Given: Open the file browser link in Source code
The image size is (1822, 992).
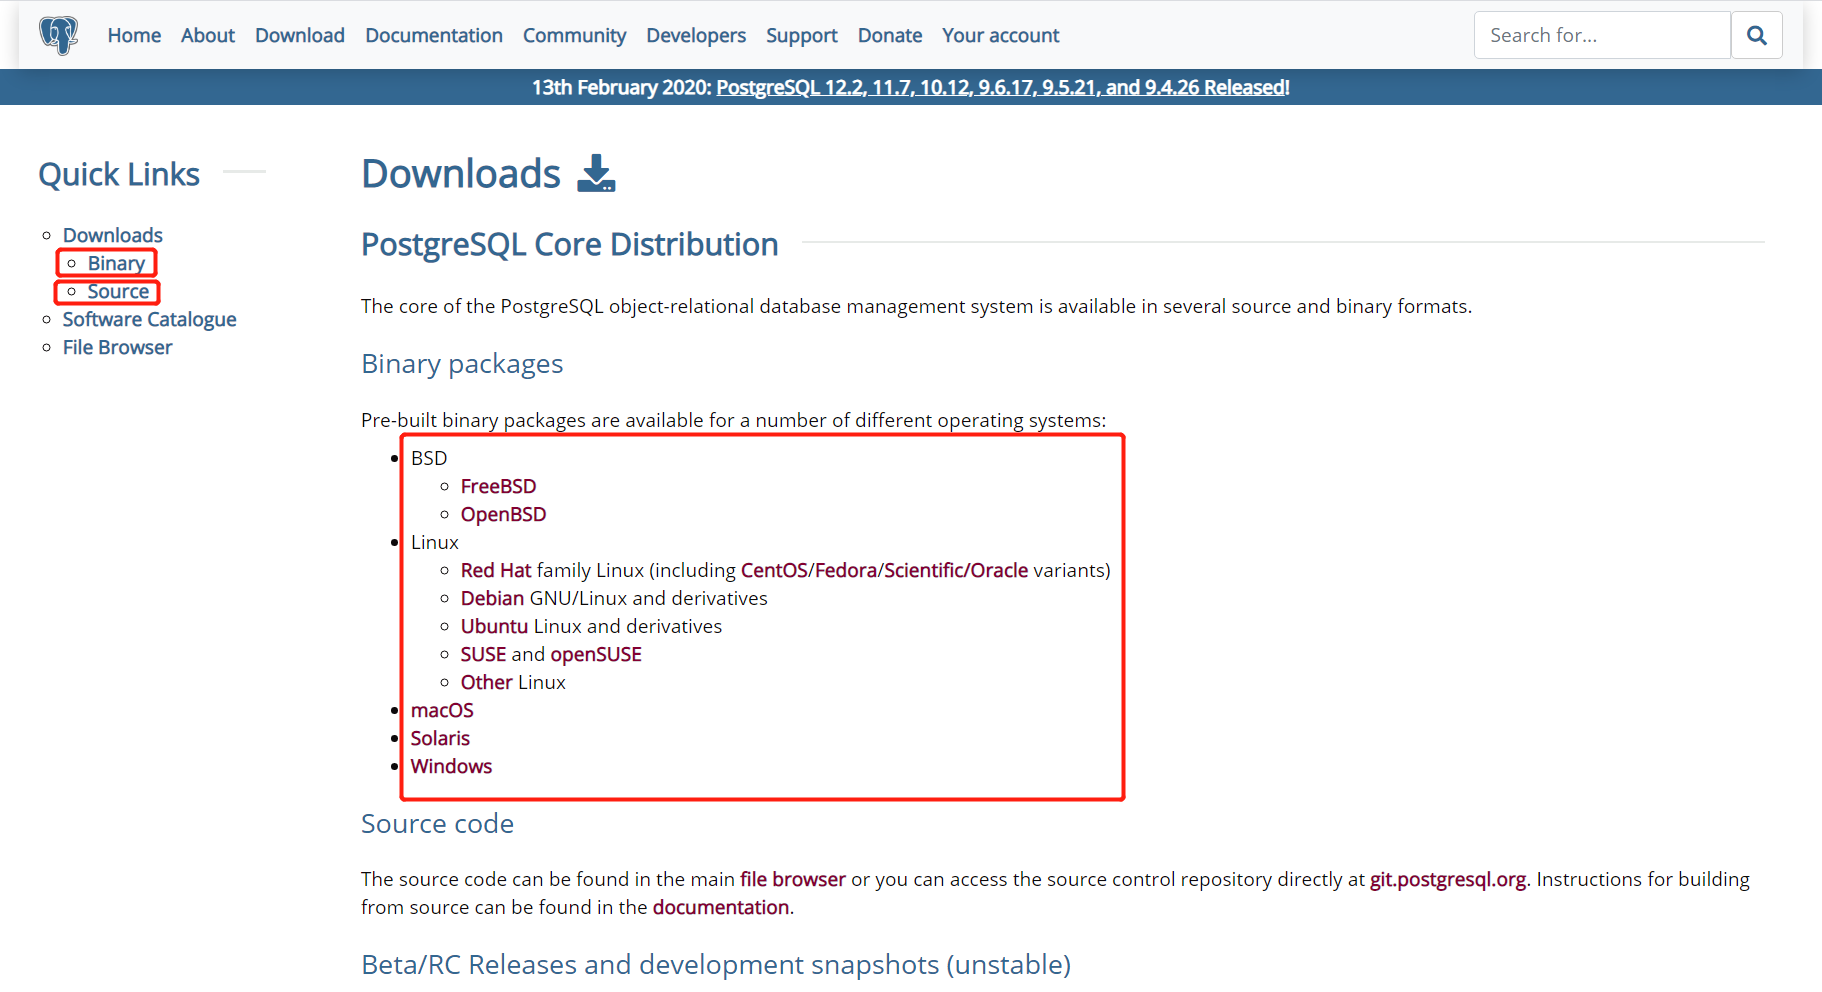Looking at the screenshot, I should tap(793, 879).
